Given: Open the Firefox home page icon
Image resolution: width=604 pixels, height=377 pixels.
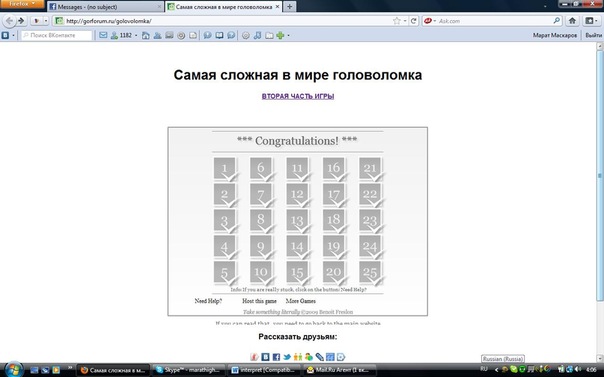Looking at the screenshot, I should 572,21.
